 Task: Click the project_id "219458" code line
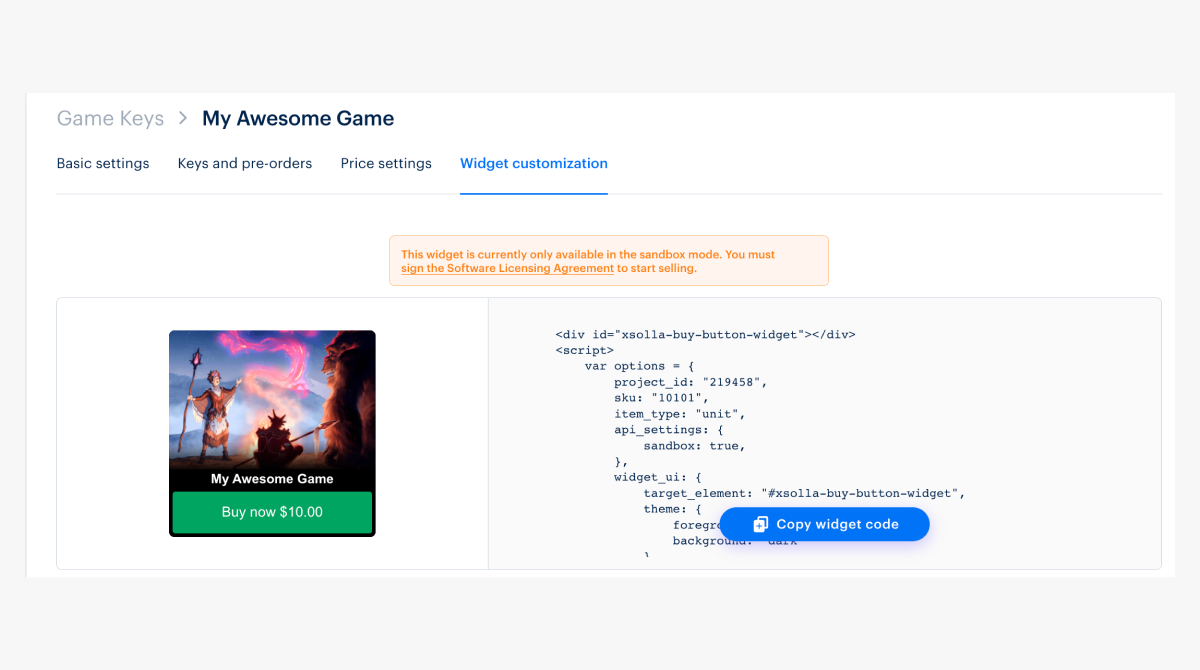[x=690, y=382]
